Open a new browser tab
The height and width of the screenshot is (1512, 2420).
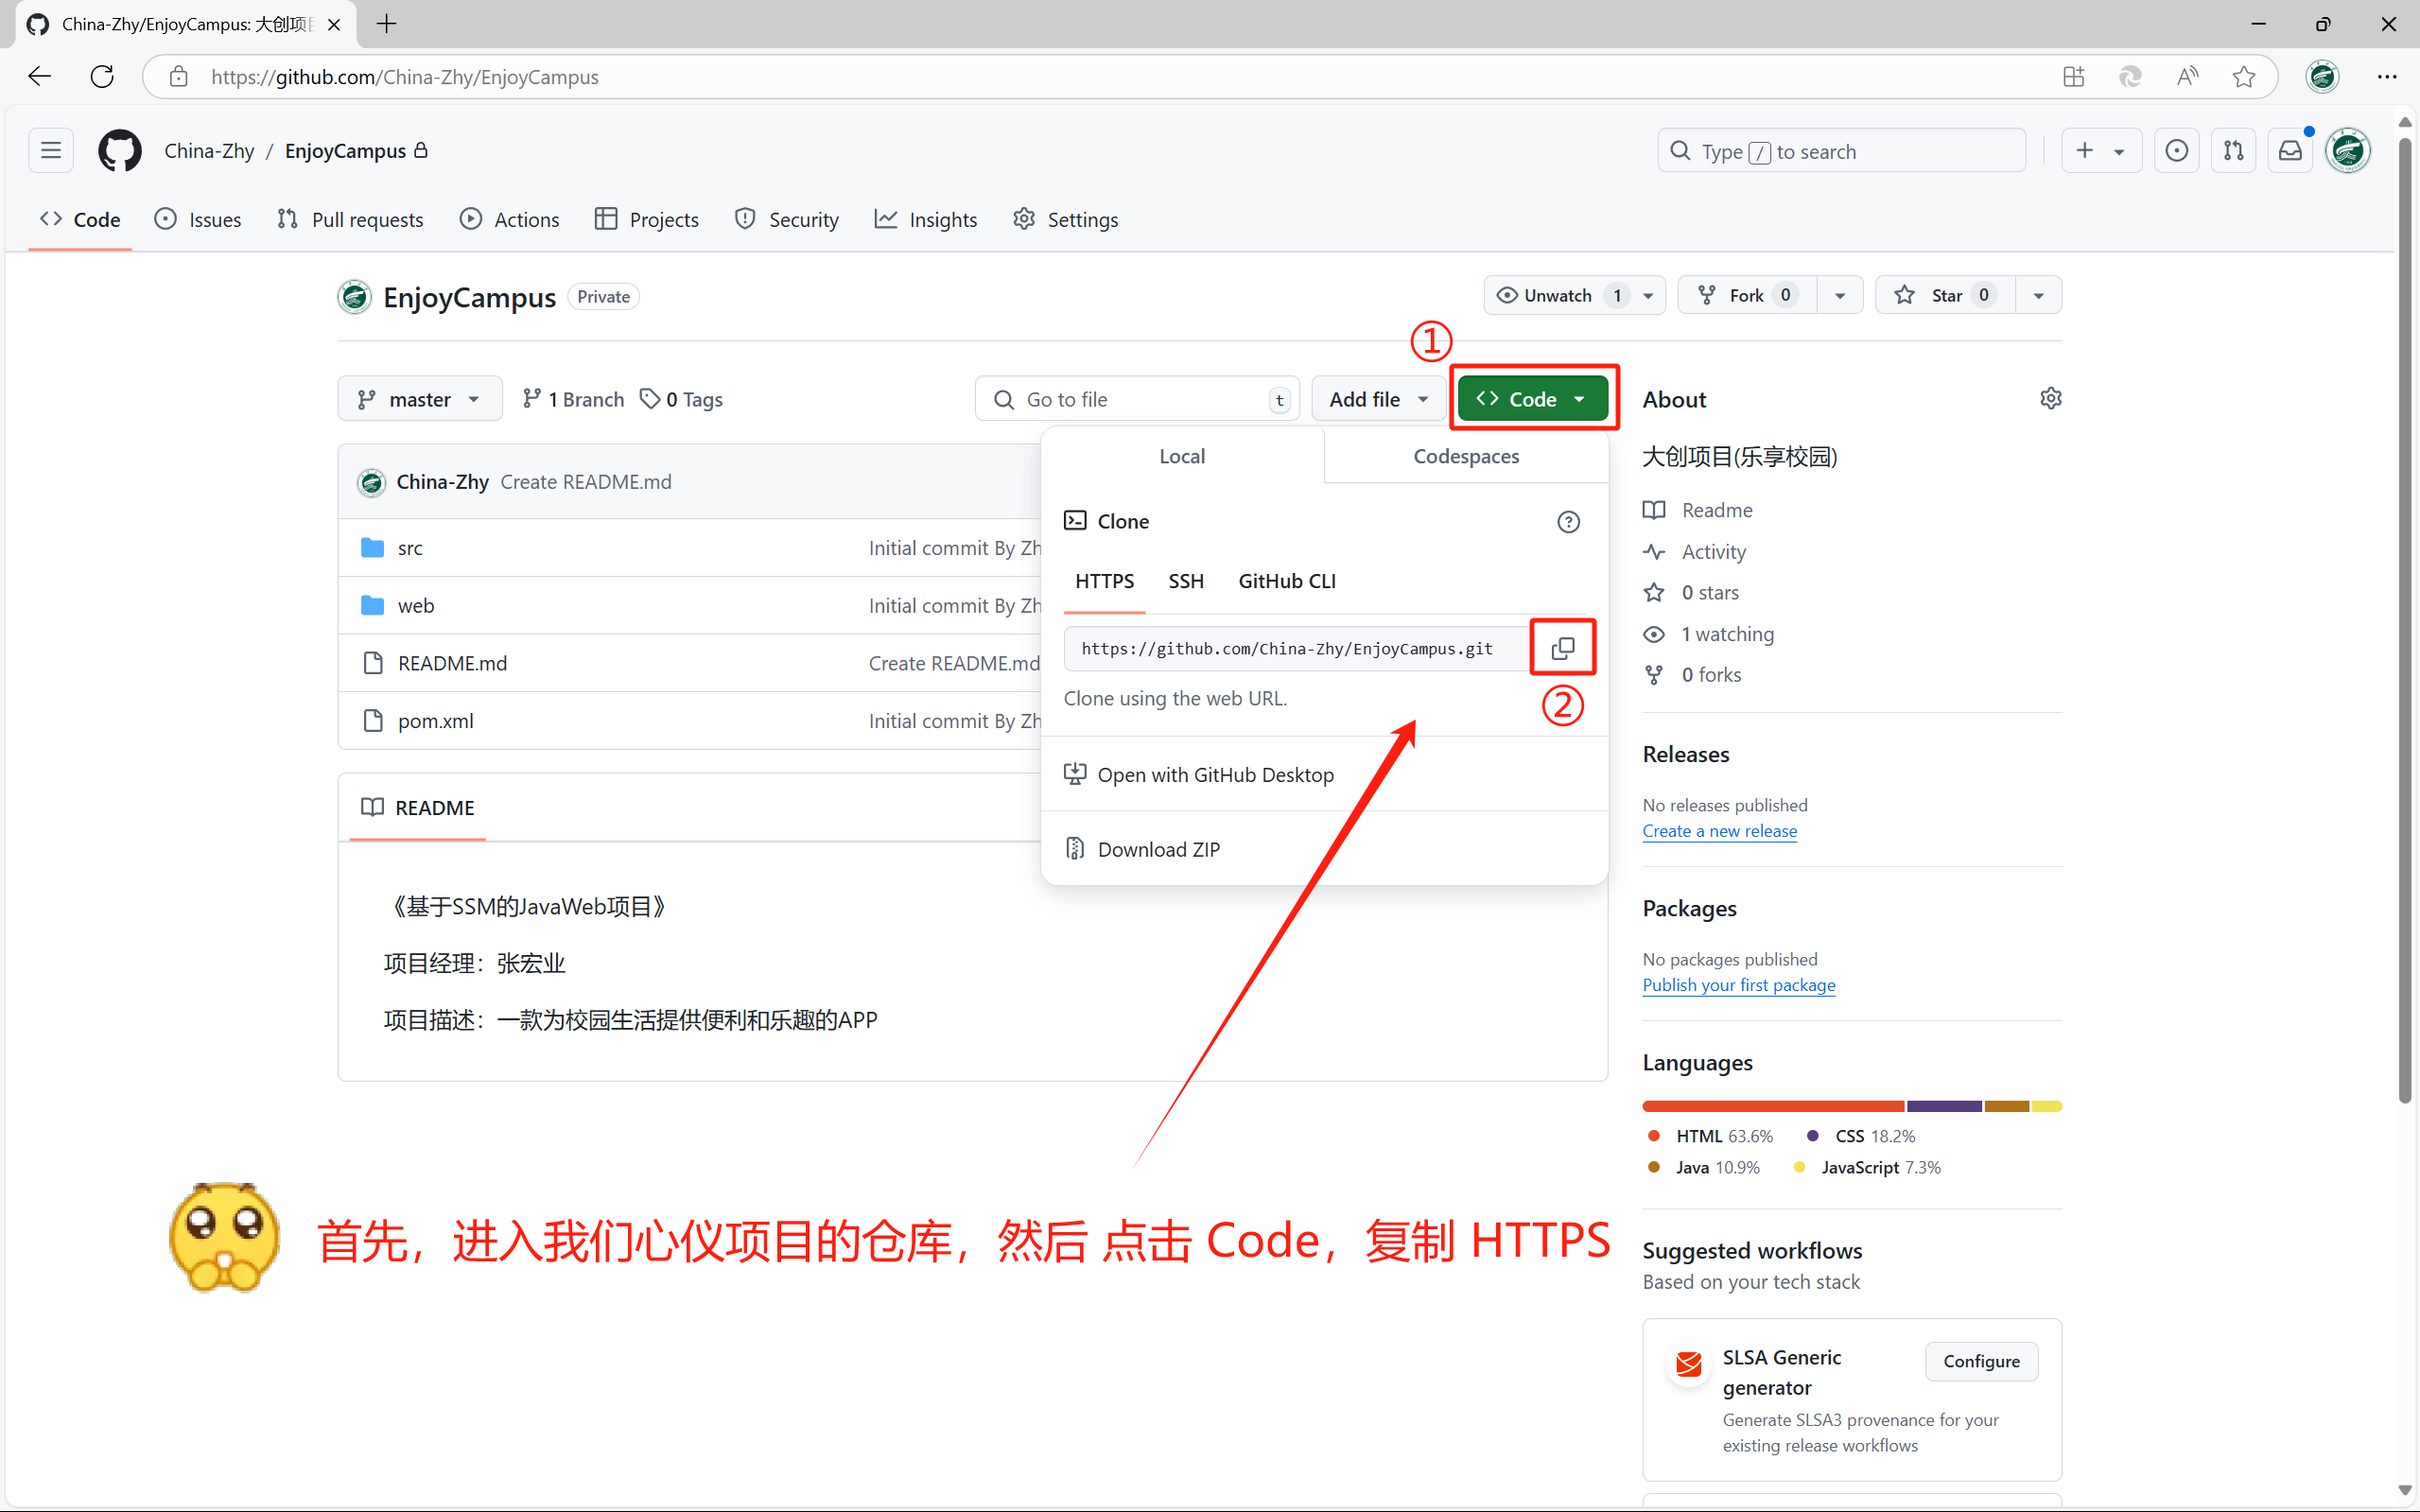click(x=386, y=24)
